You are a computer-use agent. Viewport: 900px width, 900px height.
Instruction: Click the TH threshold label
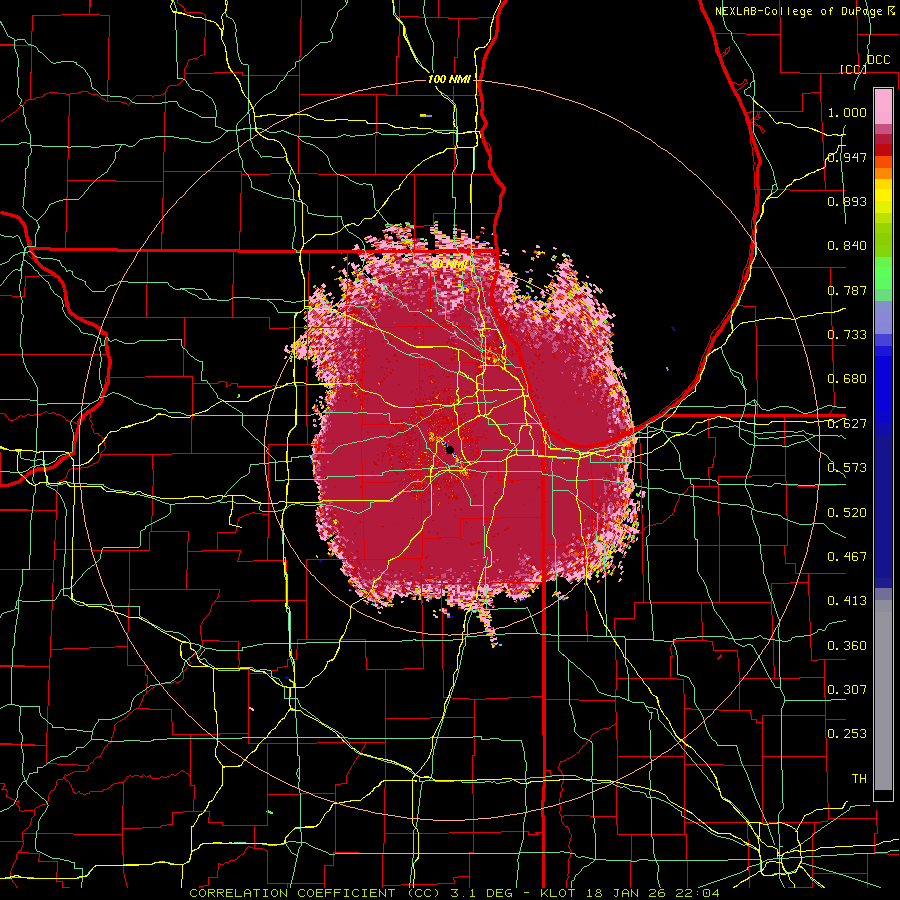coord(859,779)
